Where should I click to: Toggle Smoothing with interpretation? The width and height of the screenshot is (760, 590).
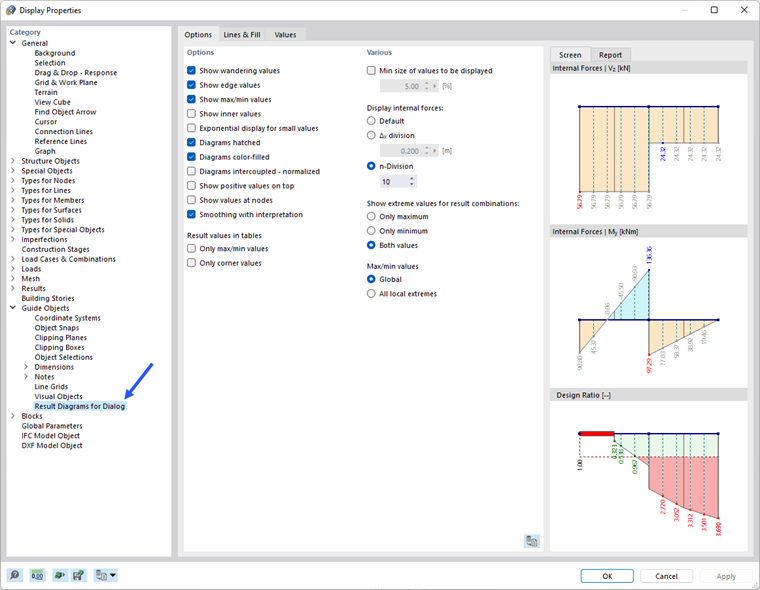coord(191,214)
